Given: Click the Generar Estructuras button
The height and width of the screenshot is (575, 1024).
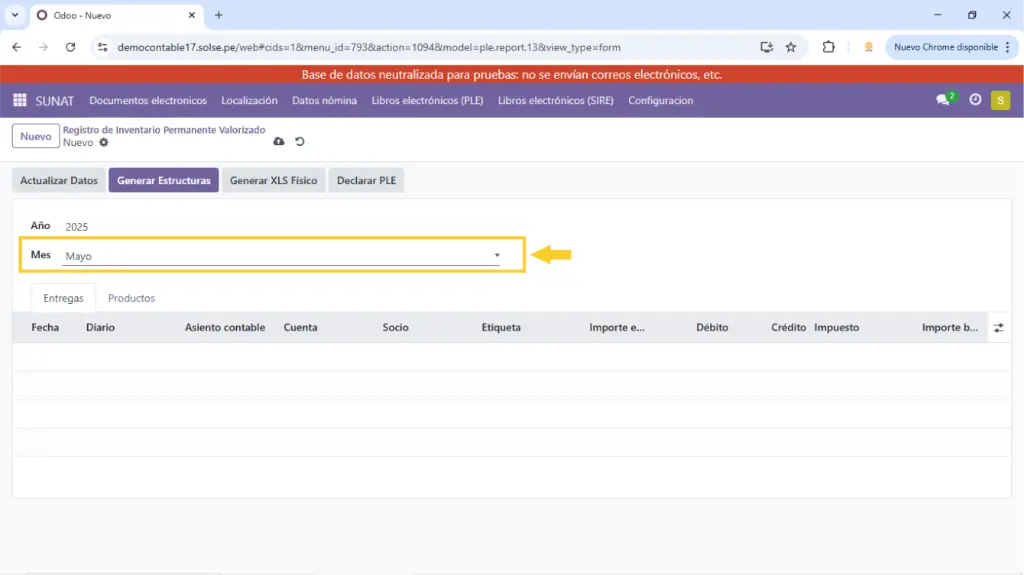Looking at the screenshot, I should tap(164, 180).
